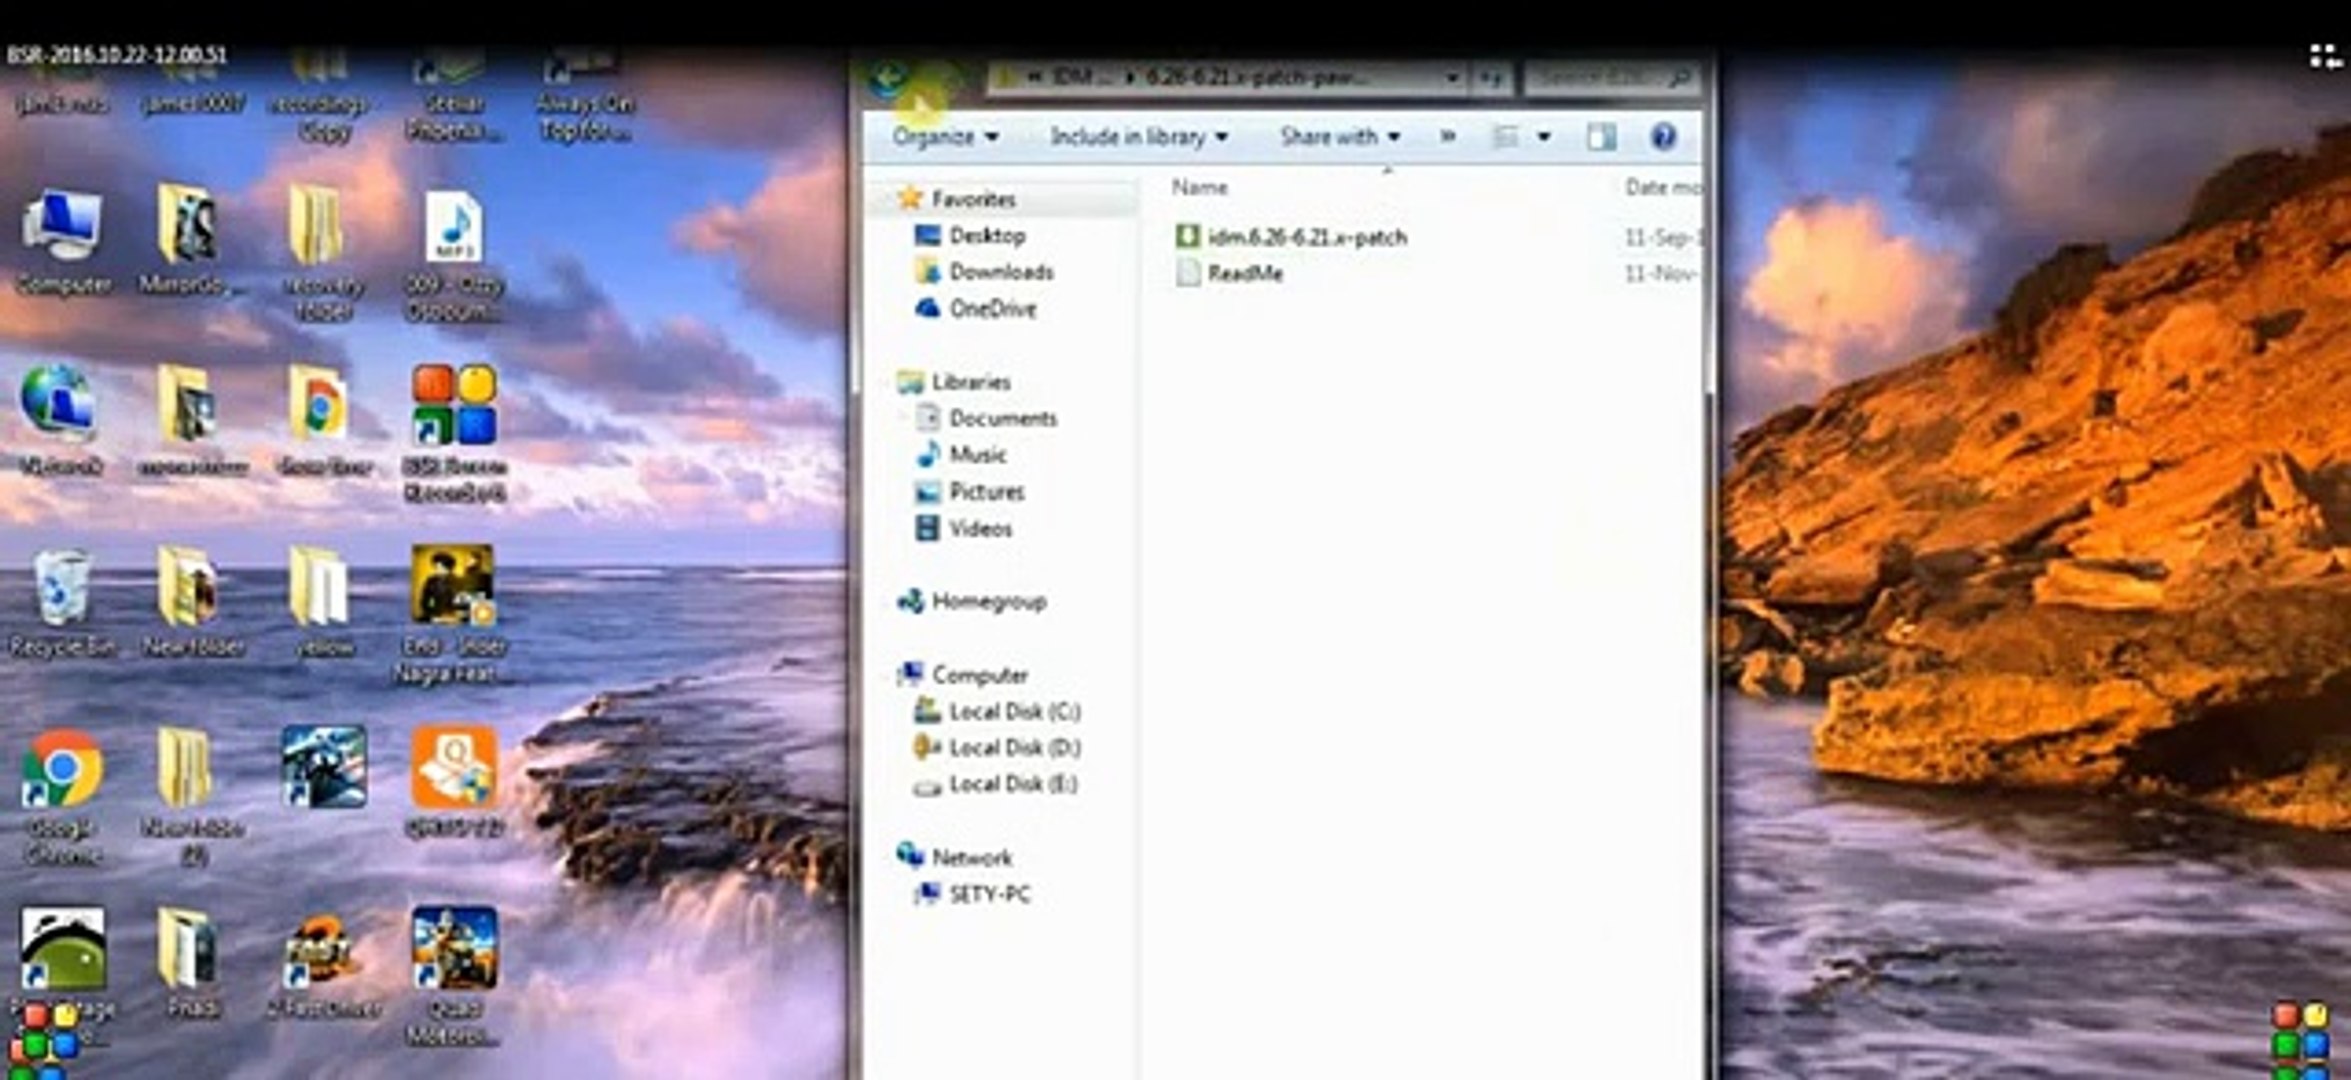Click the change view icon in Explorer

tap(1505, 137)
